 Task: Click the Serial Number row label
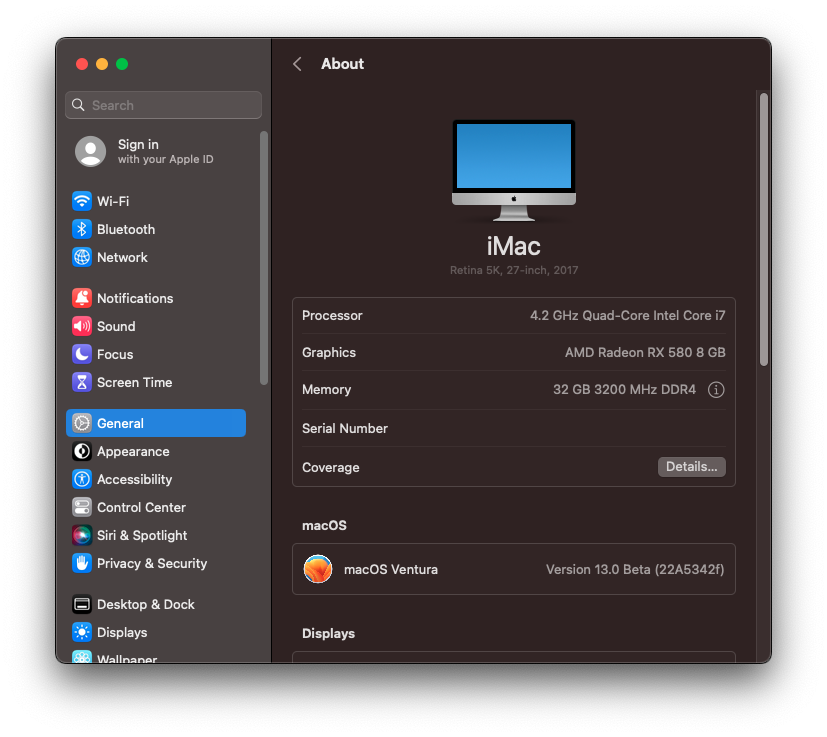click(345, 428)
